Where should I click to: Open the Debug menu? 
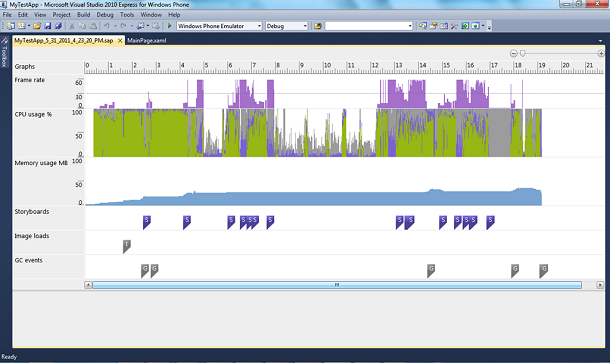click(x=105, y=15)
